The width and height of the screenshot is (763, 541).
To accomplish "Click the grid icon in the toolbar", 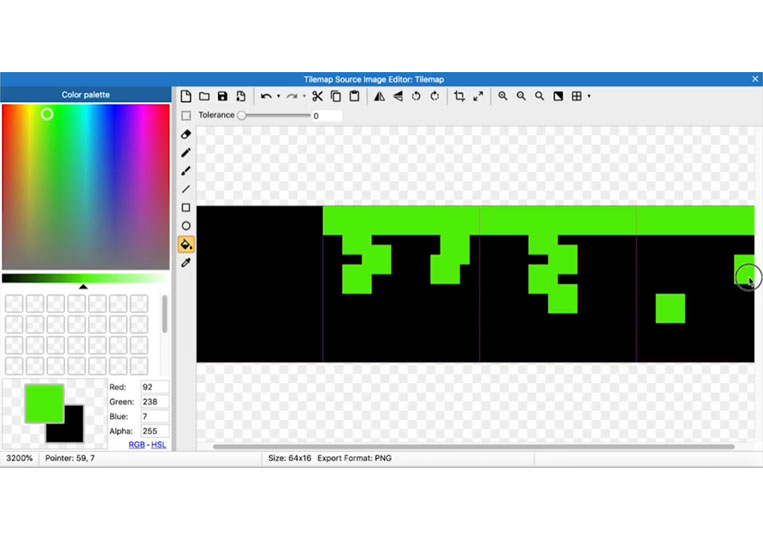I will [577, 96].
